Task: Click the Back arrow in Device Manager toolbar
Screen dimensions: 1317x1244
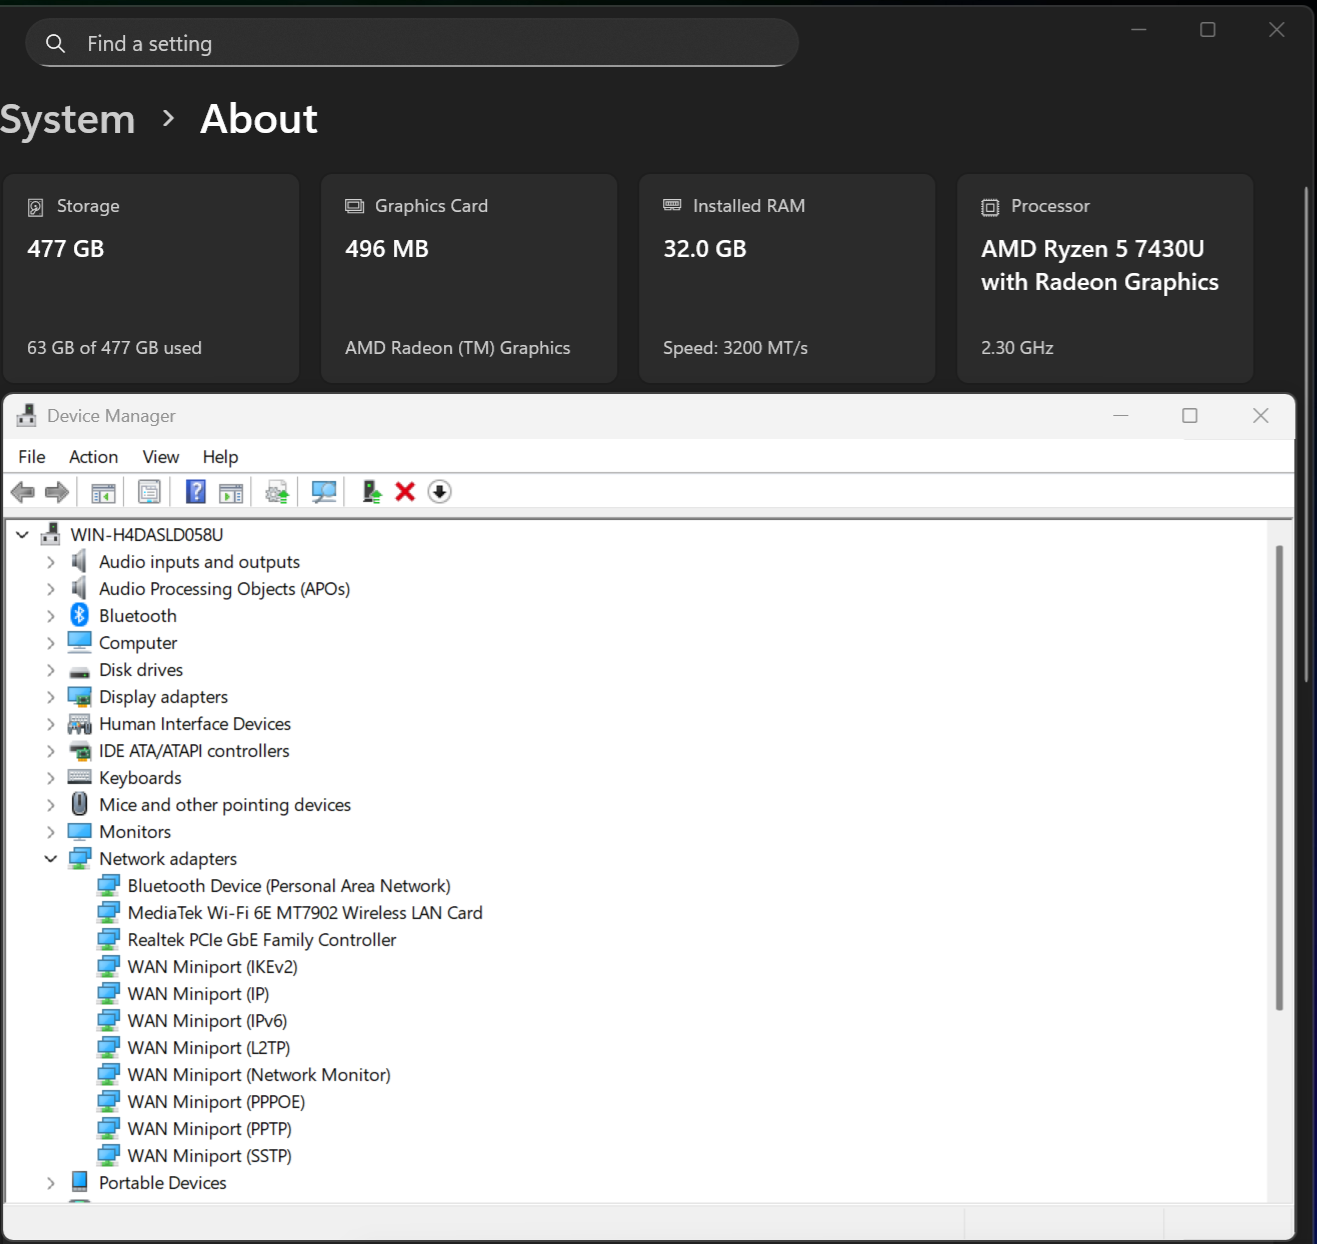Action: [x=22, y=492]
